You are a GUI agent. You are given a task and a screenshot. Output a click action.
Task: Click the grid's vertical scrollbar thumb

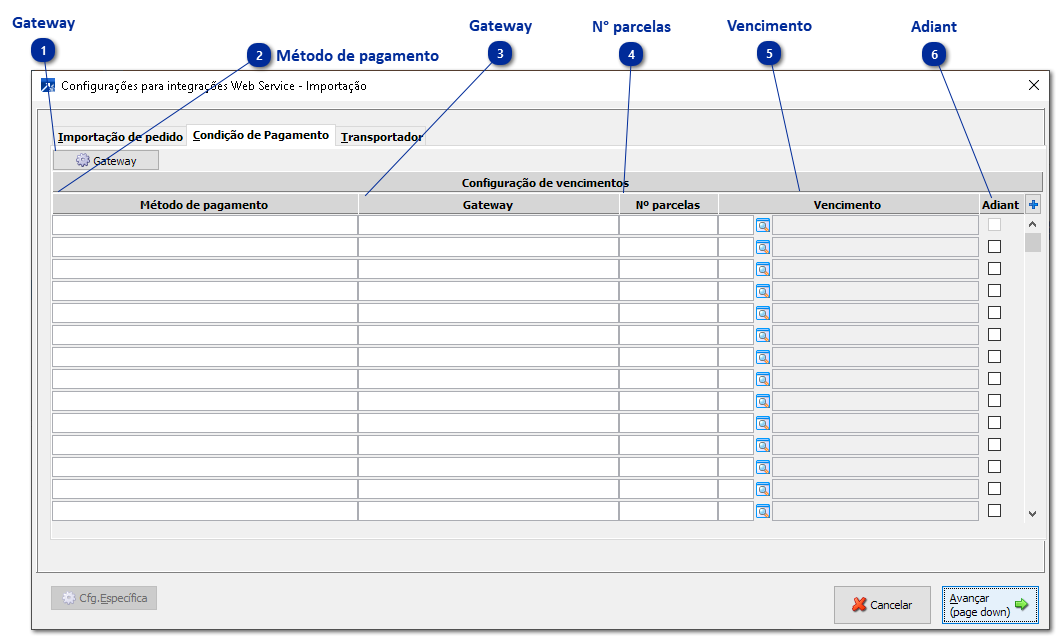pyautogui.click(x=1032, y=242)
